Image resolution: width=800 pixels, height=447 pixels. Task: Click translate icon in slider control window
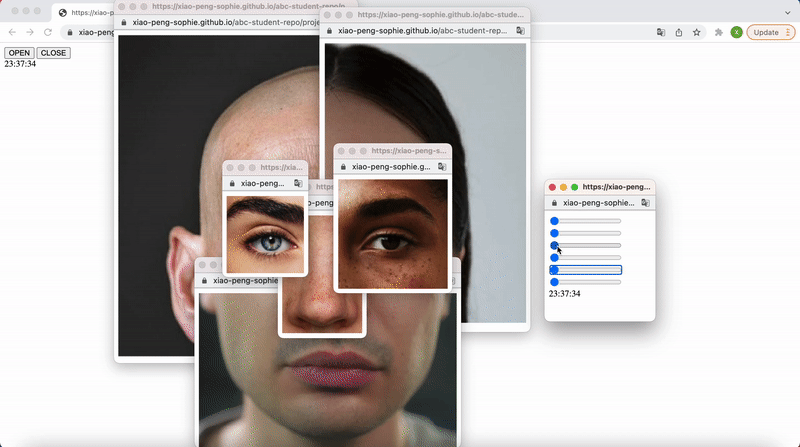click(645, 203)
